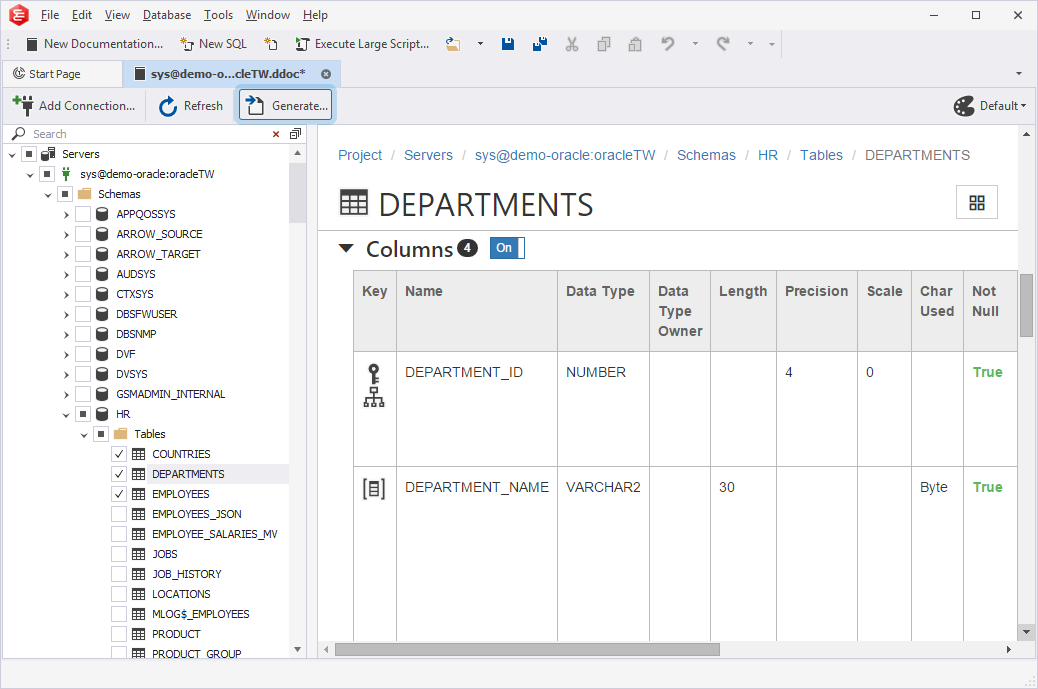Screen dimensions: 1038x689
Task: Open the Tools menu
Action: click(x=218, y=15)
